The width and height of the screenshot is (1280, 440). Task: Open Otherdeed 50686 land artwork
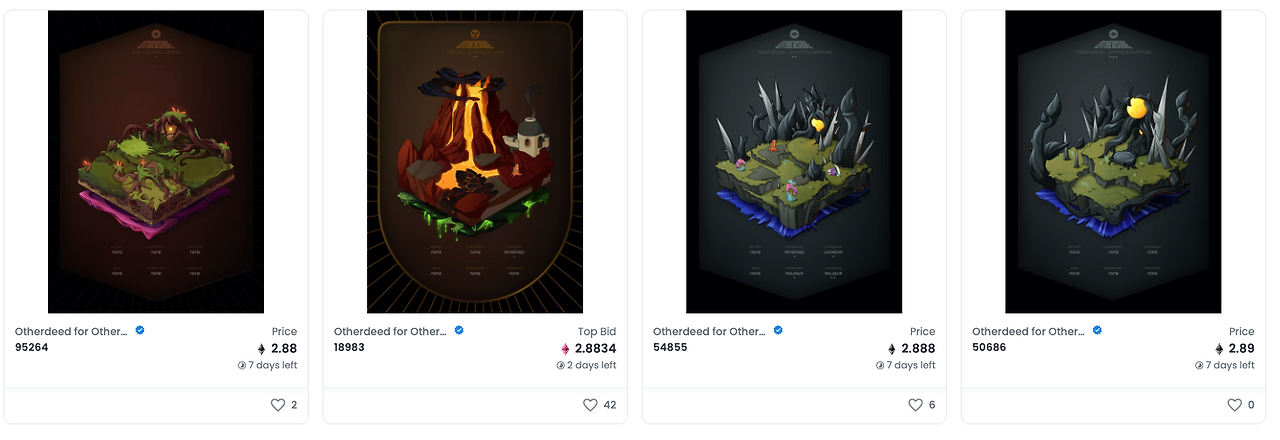(1113, 162)
